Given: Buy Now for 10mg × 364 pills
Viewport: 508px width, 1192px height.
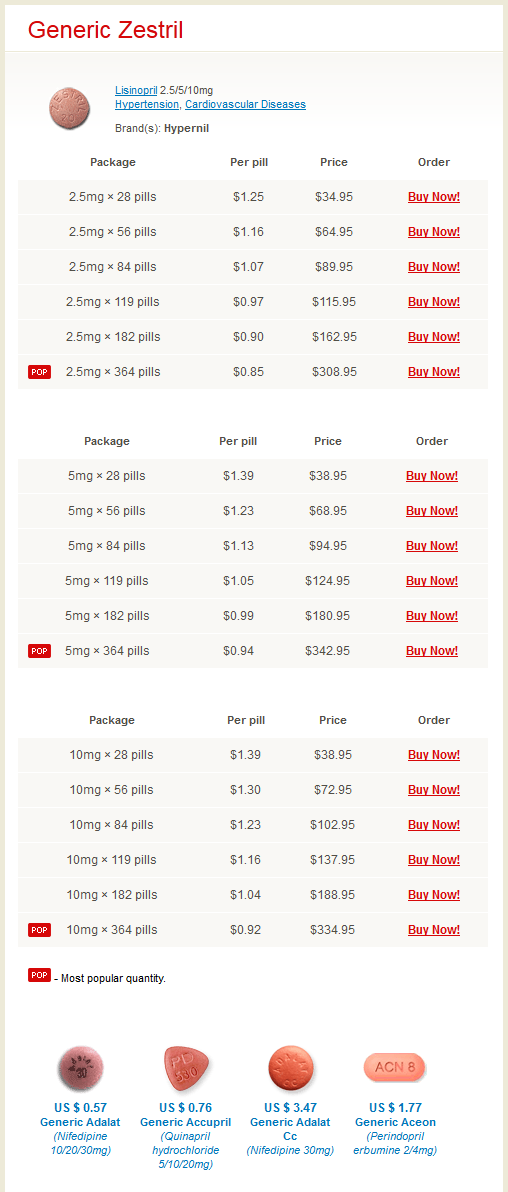Looking at the screenshot, I should point(433,930).
